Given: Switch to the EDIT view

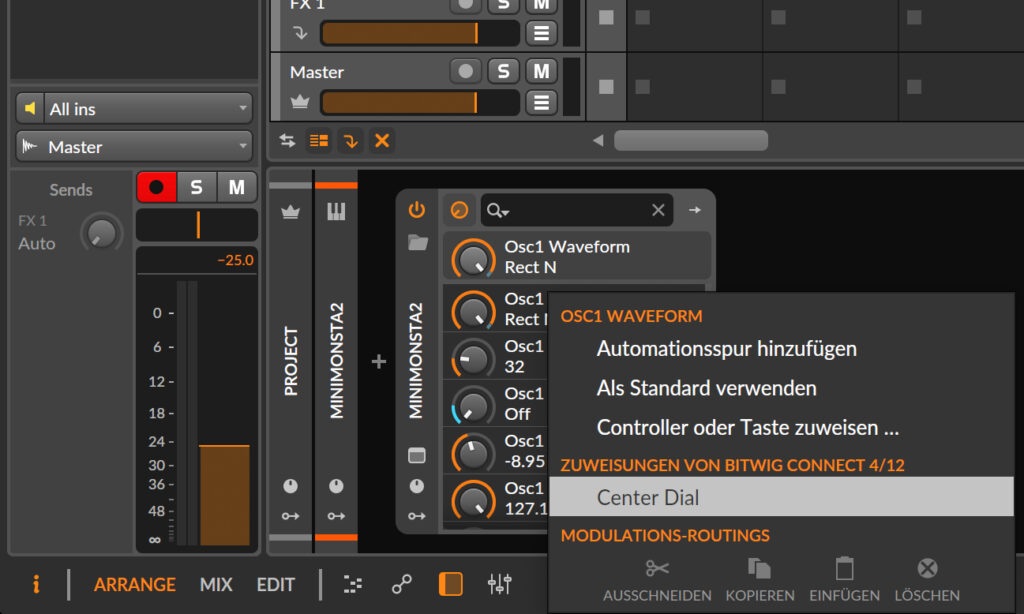Looking at the screenshot, I should pos(276,585).
